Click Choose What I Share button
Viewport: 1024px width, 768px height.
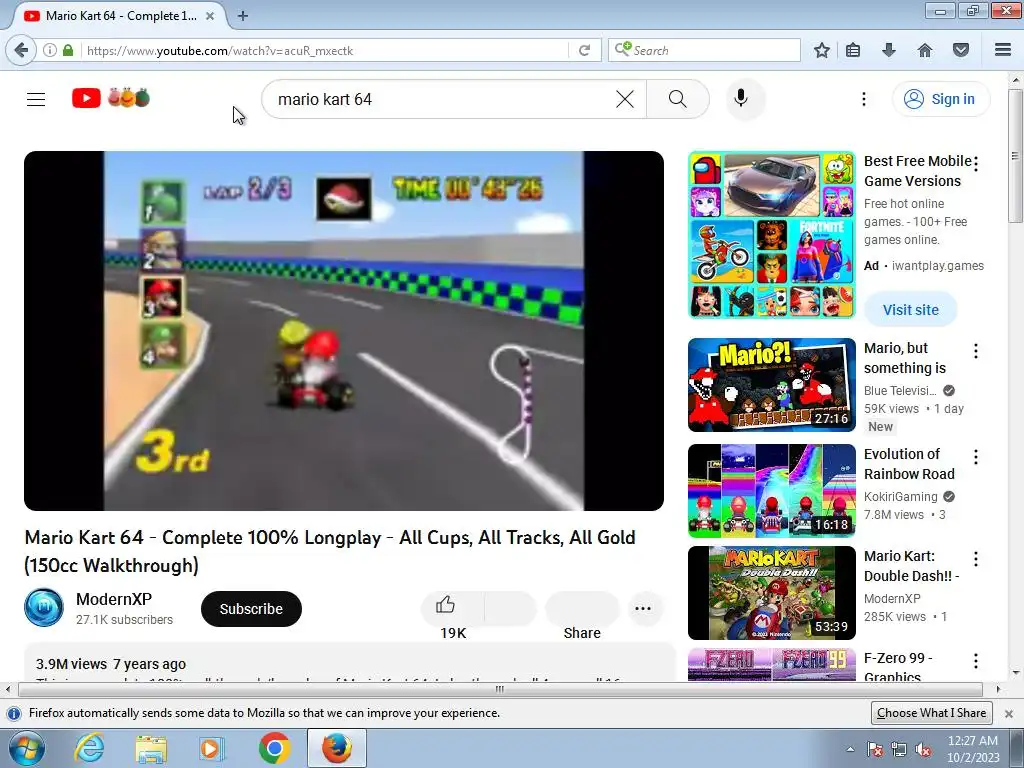[x=931, y=712]
